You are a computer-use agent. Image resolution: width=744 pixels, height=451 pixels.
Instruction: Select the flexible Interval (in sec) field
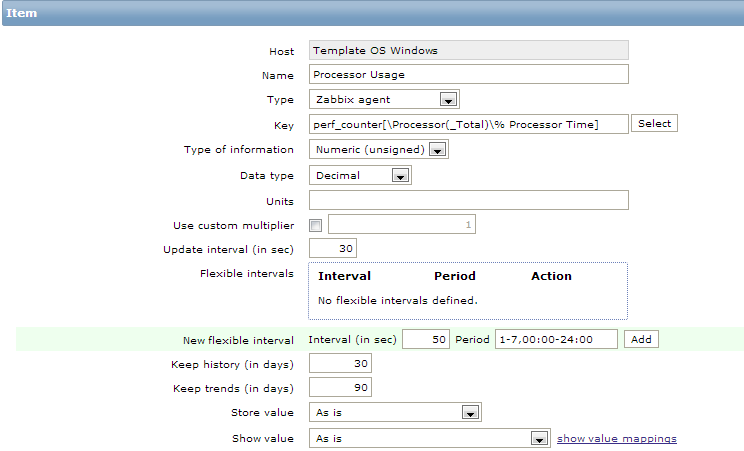point(426,339)
